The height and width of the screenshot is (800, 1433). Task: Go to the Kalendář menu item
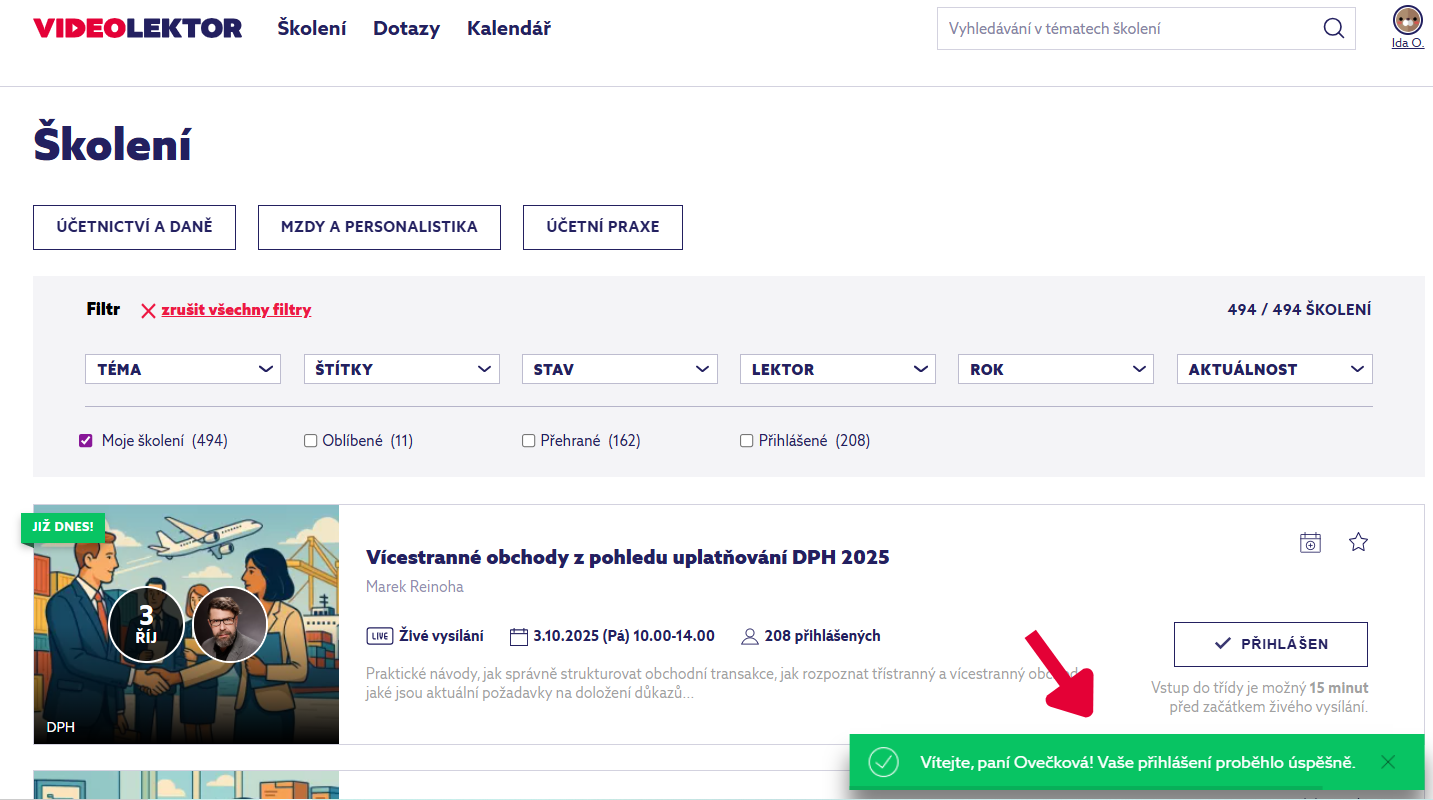[508, 29]
